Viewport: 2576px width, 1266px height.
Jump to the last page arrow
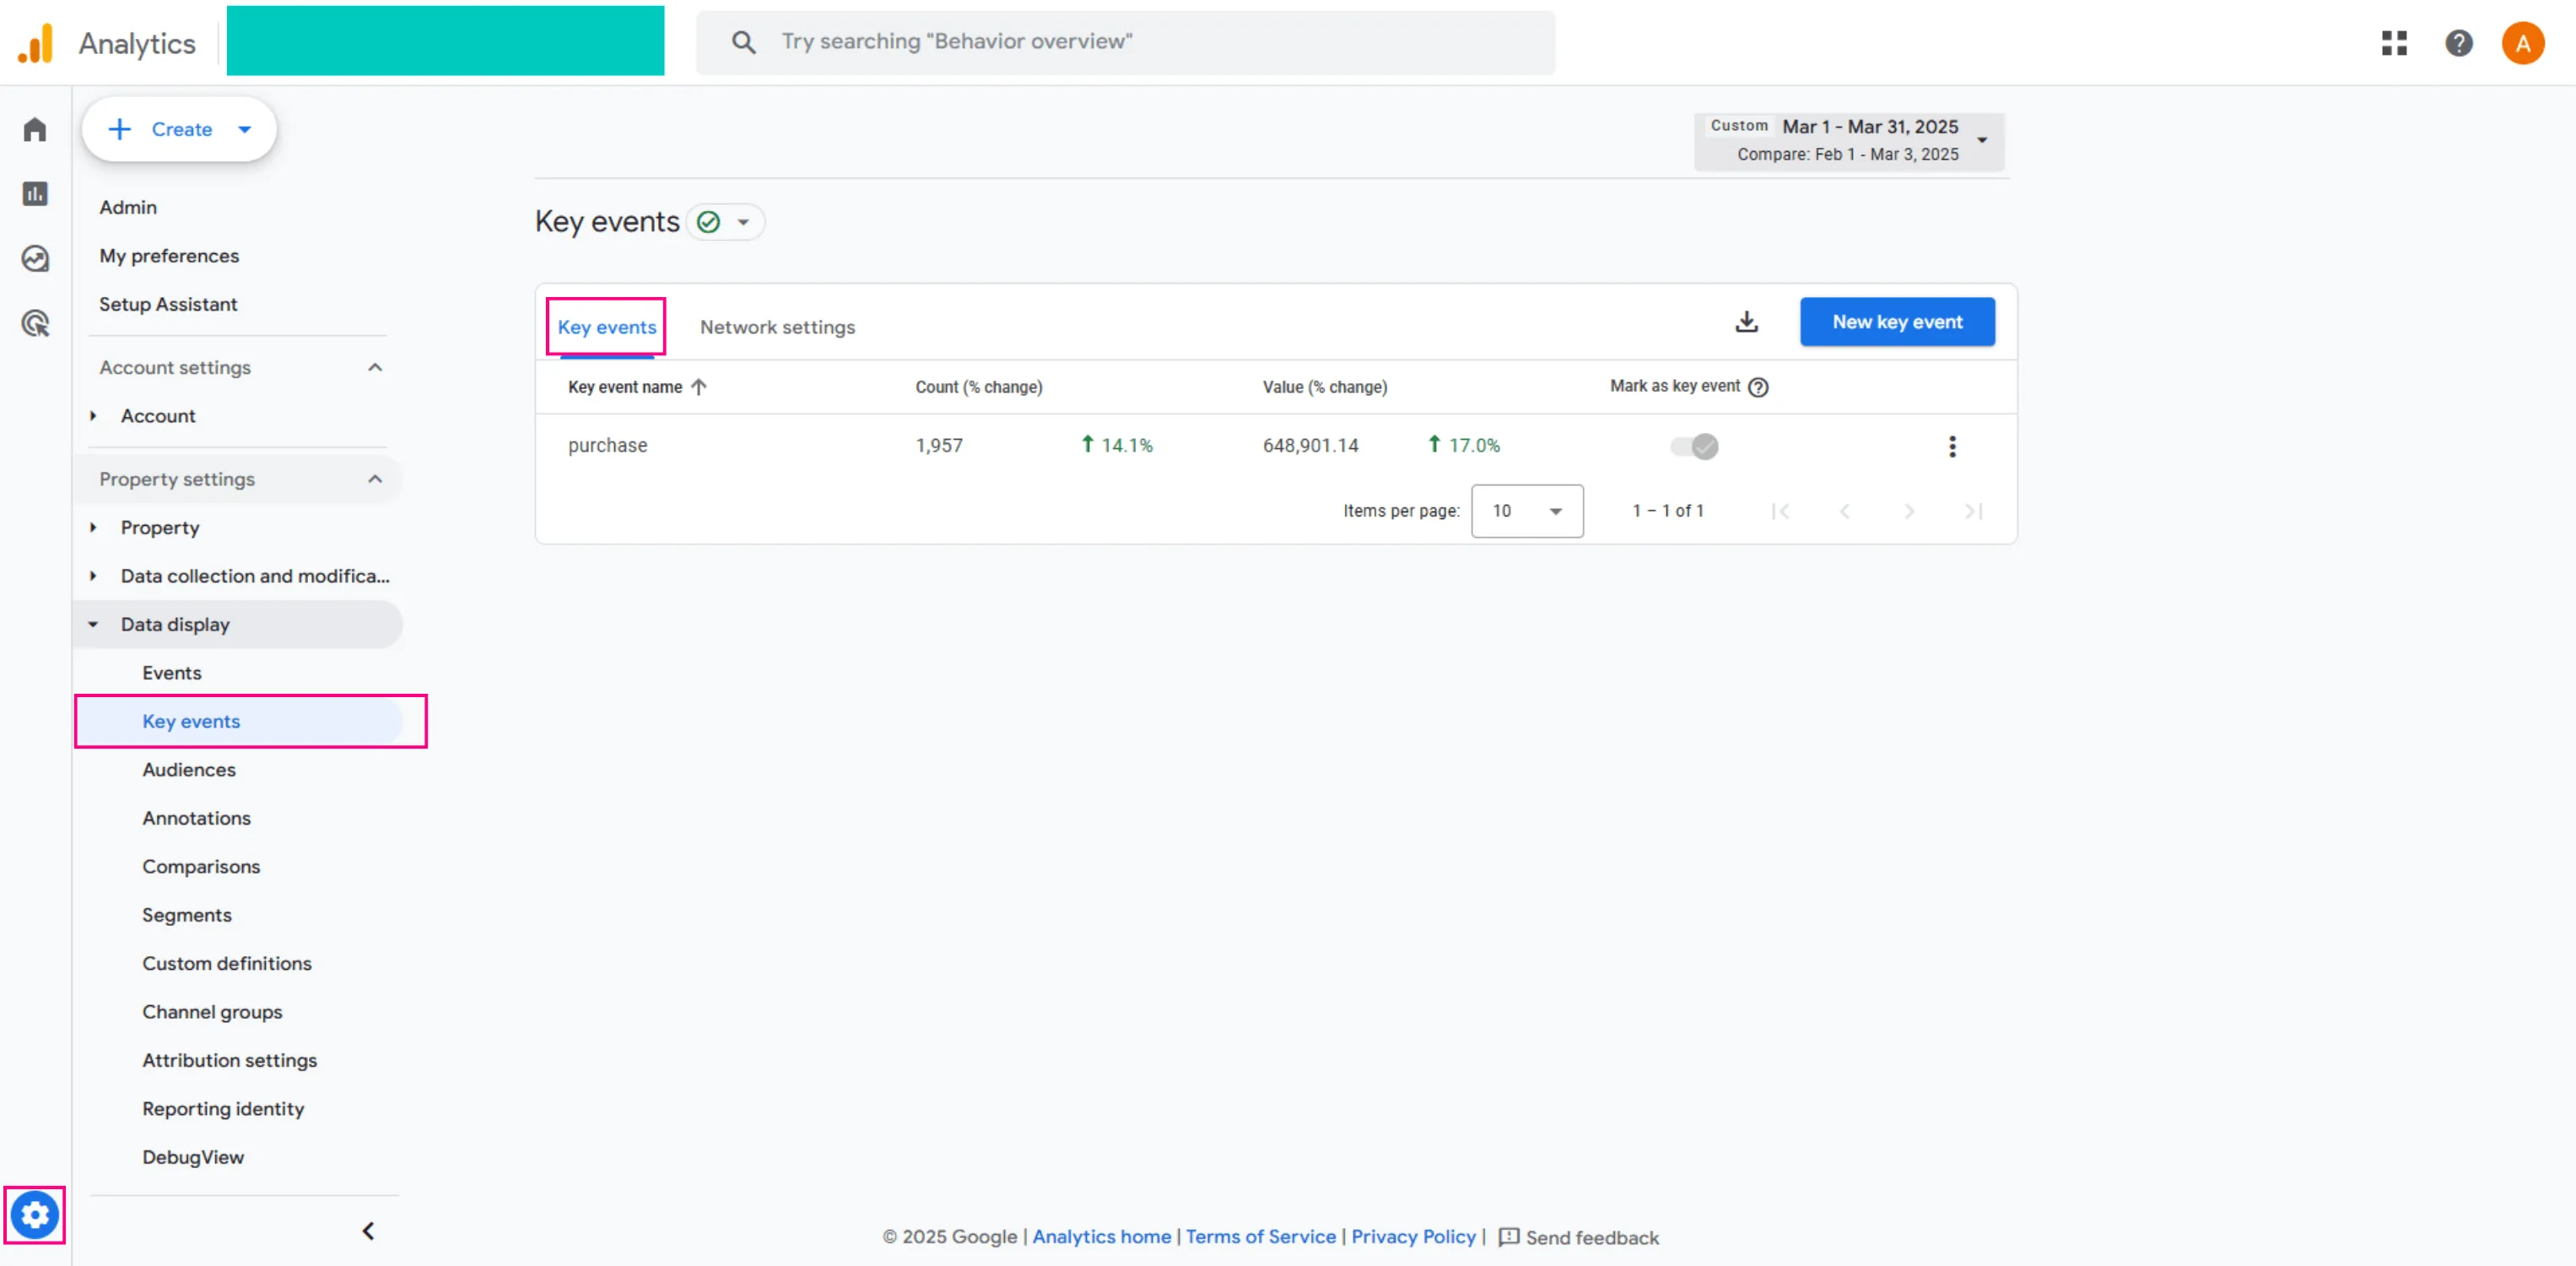pyautogui.click(x=1973, y=511)
